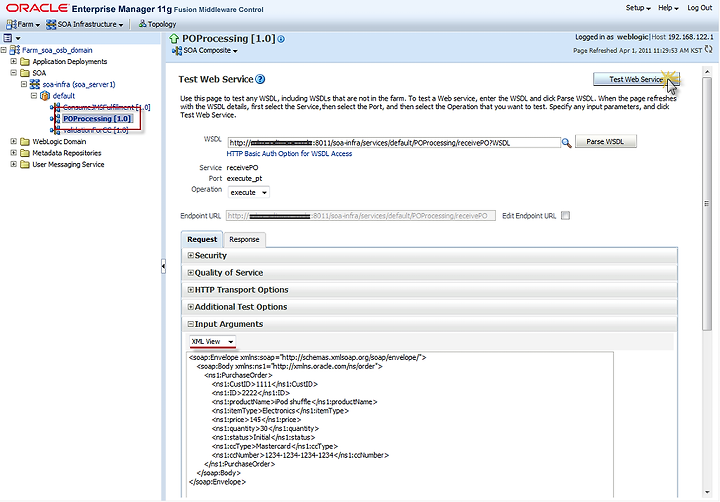Switch to the Response tab
The height and width of the screenshot is (502, 720).
[244, 239]
